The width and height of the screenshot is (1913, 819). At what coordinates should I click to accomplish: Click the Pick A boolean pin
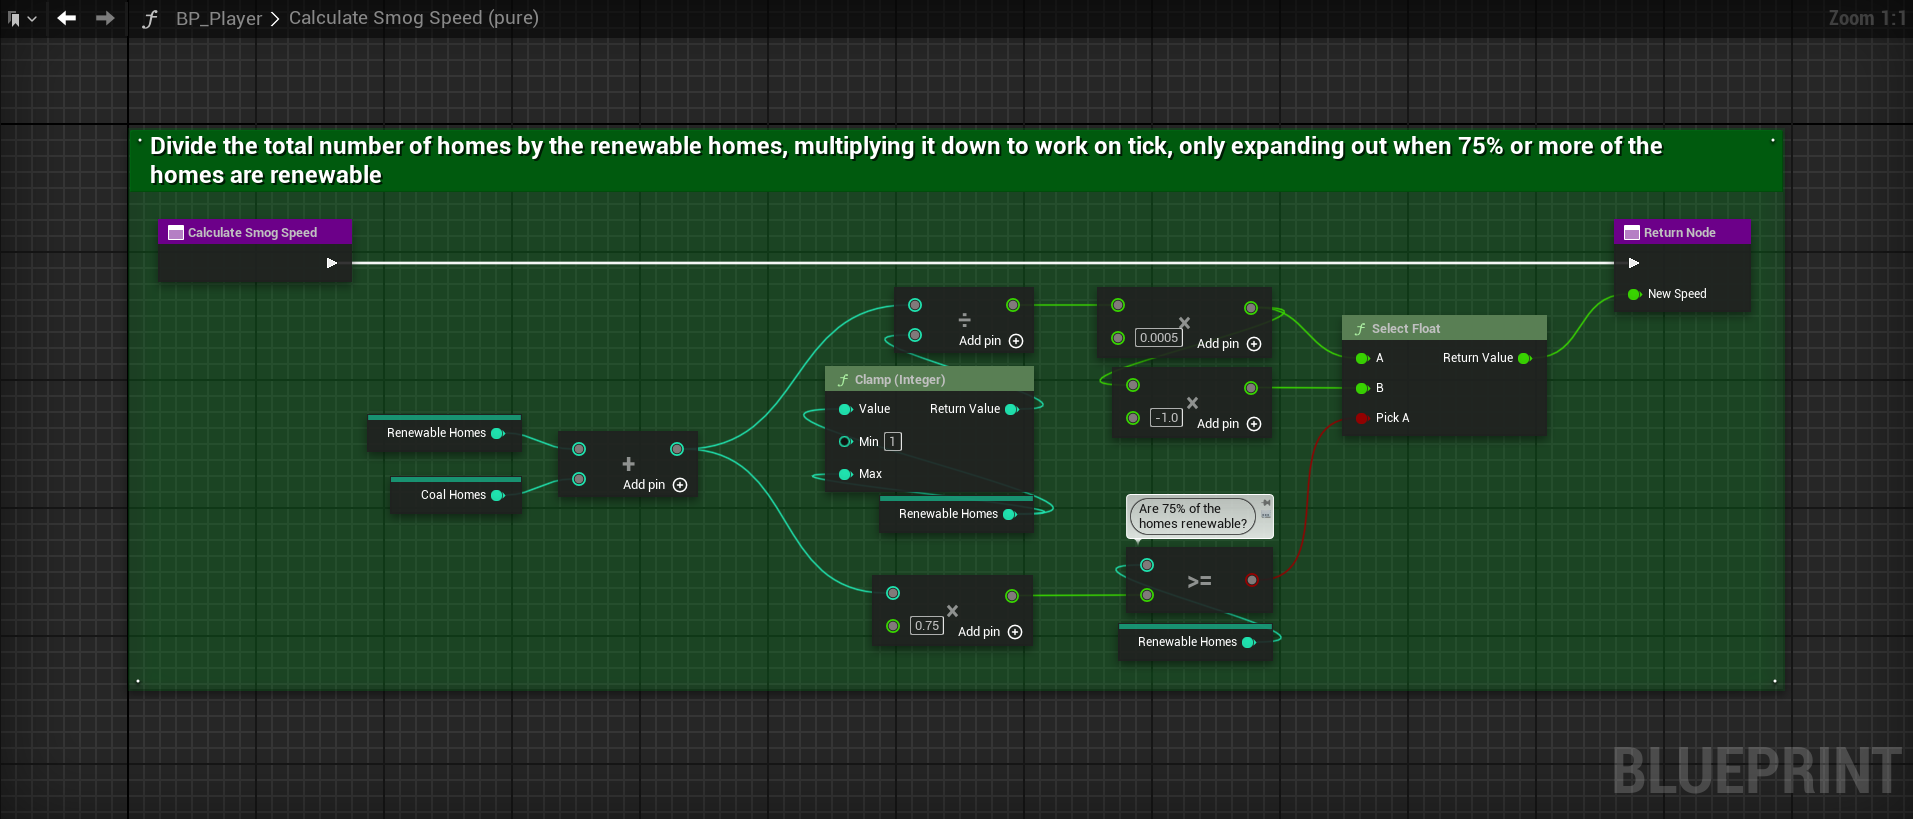tap(1362, 418)
